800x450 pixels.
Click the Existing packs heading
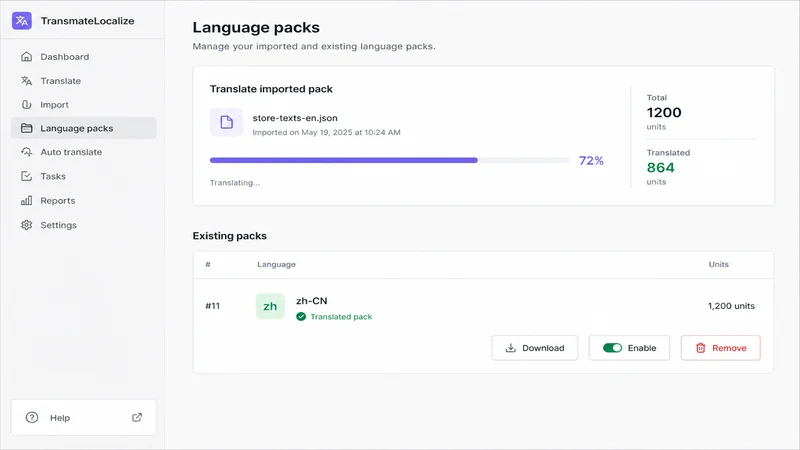click(230, 236)
